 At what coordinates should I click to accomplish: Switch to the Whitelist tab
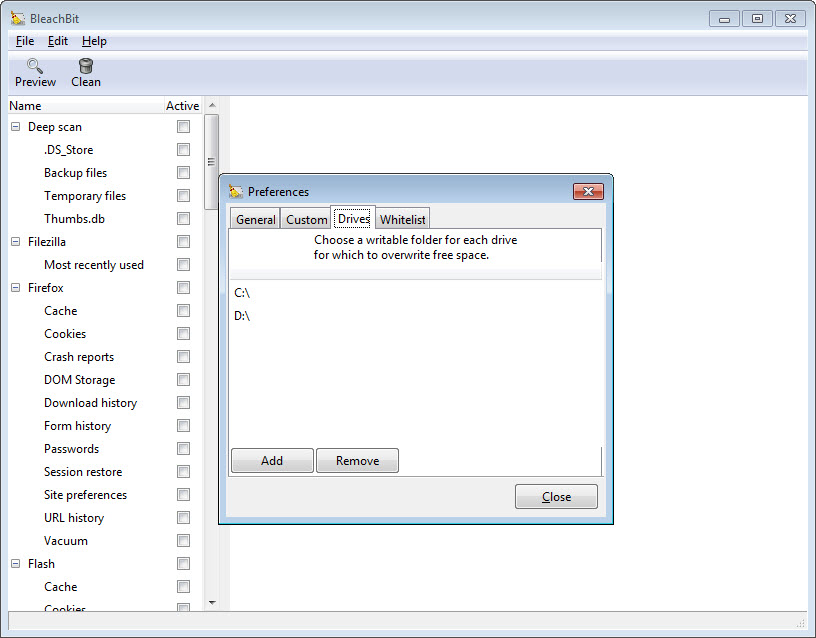click(x=402, y=220)
